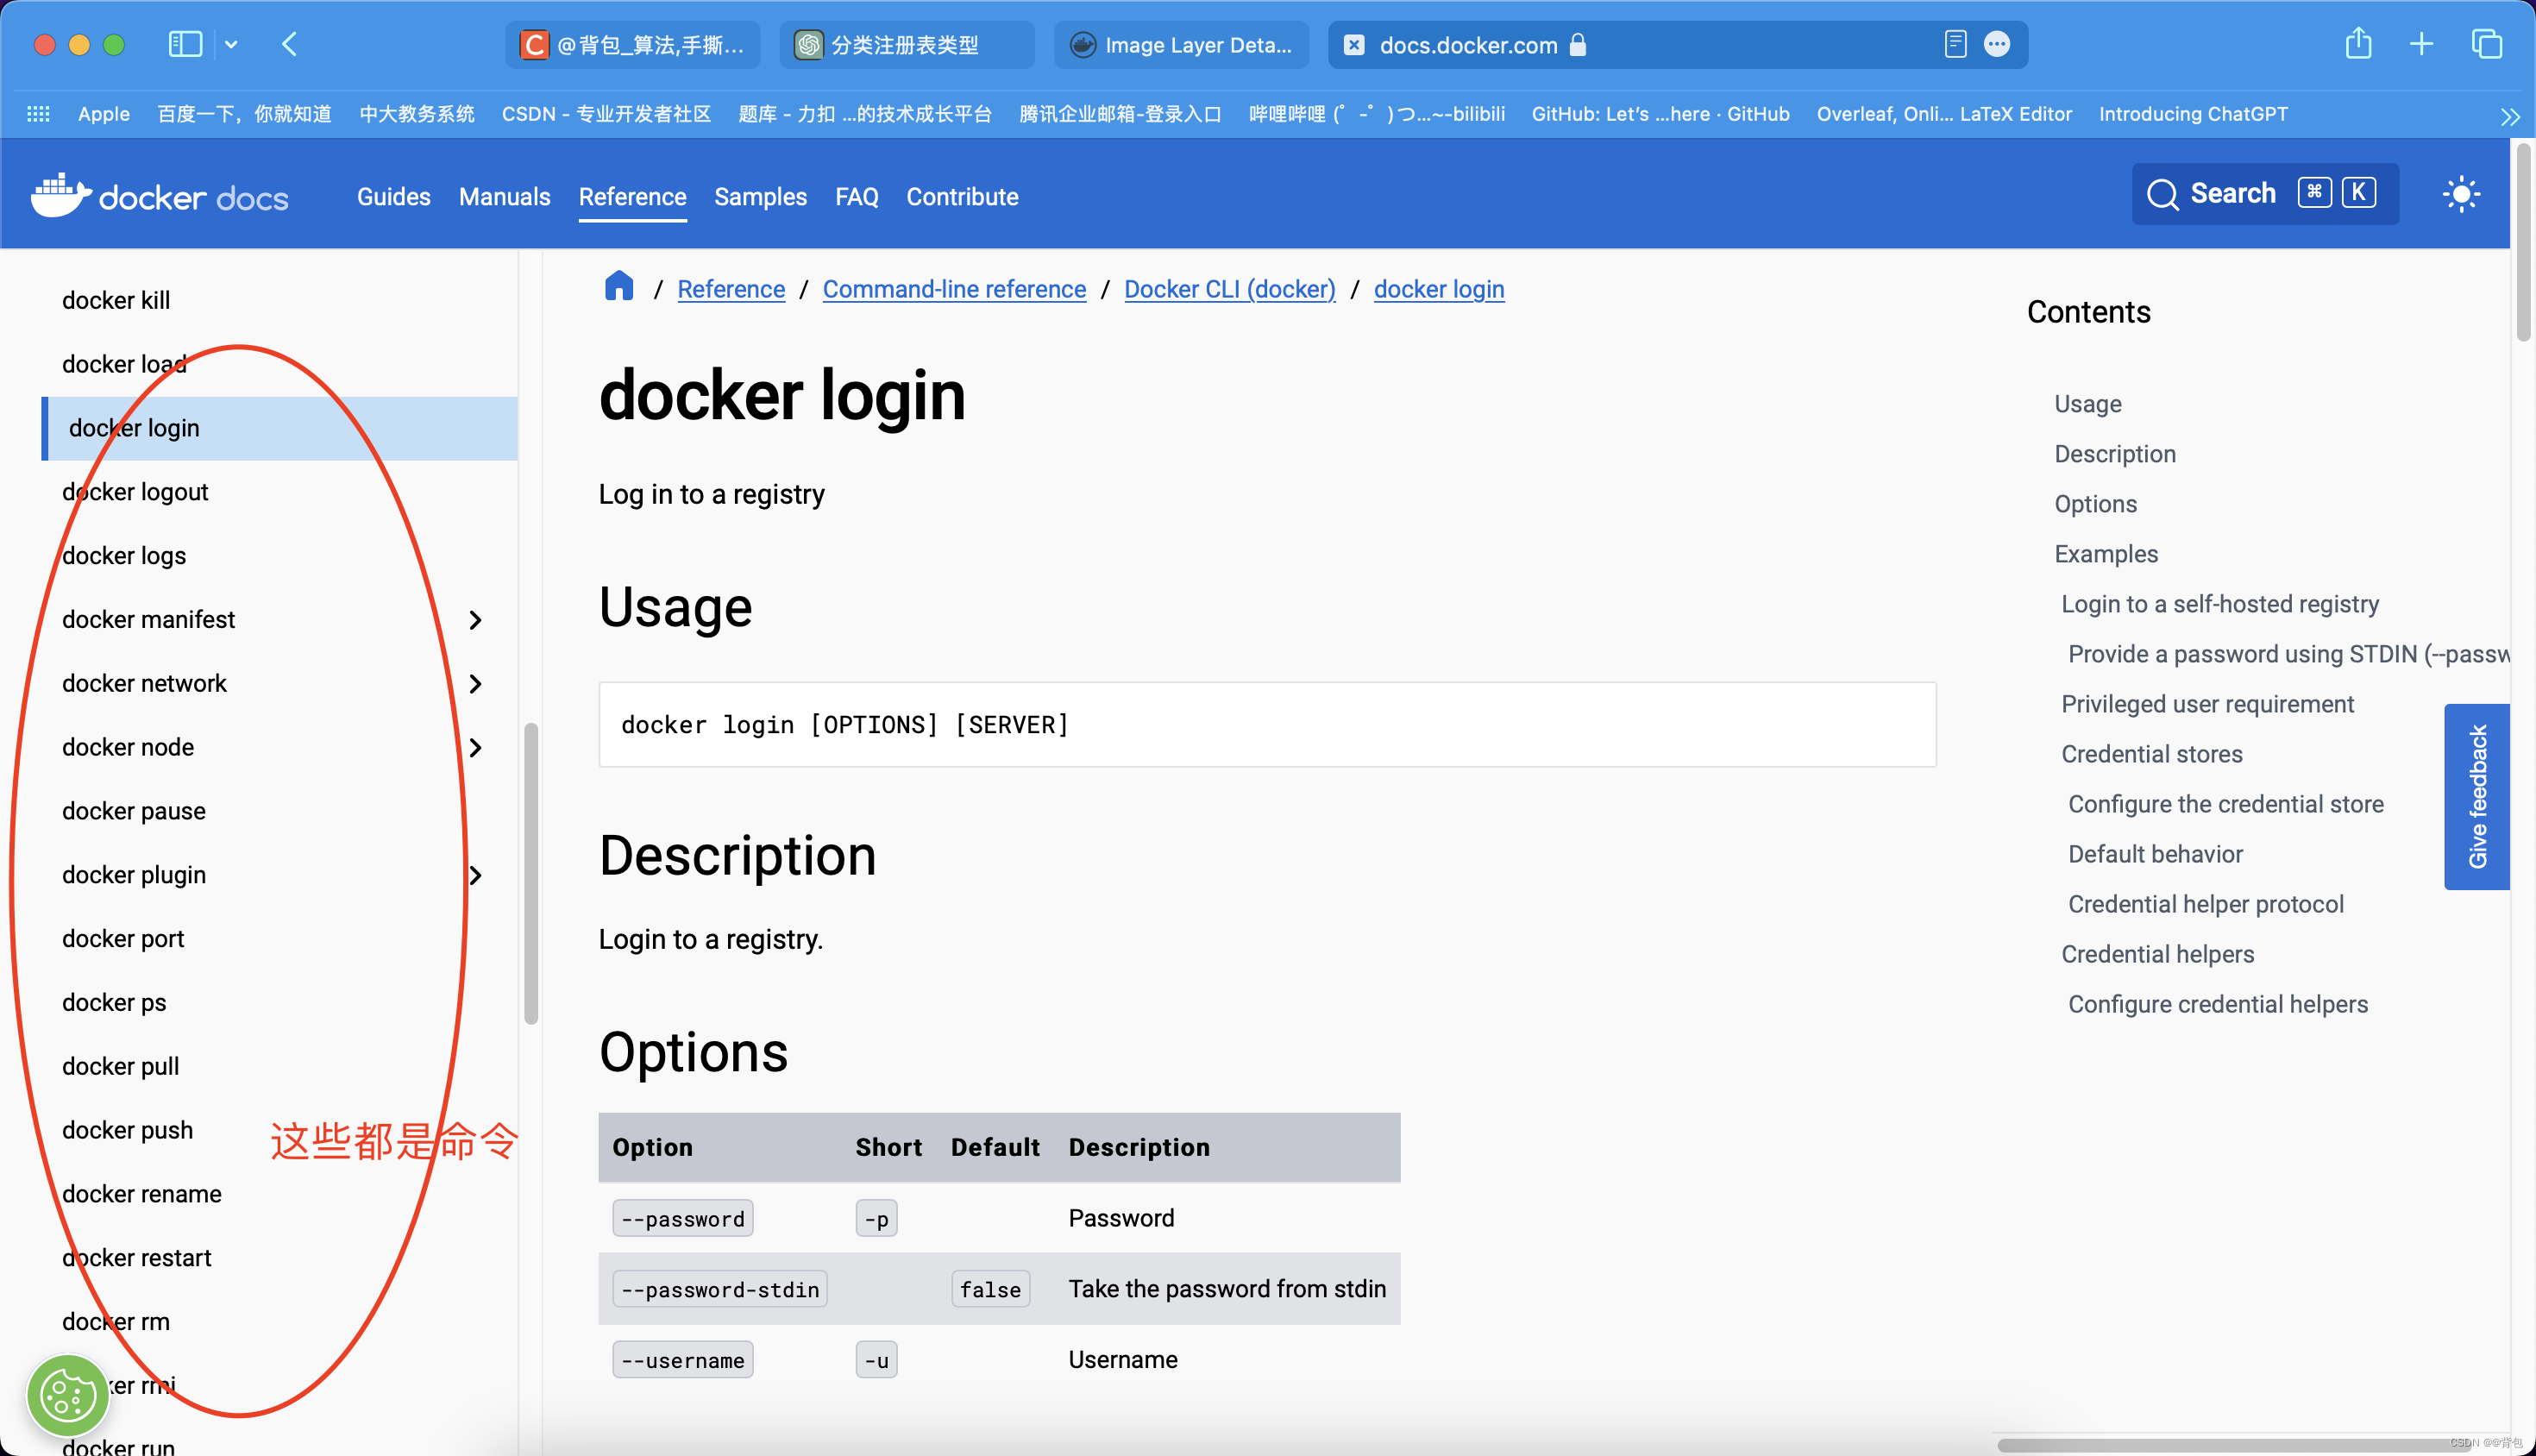Screen dimensions: 2536x1456
Task: Click the home breadcrumb icon
Action: pos(619,286)
